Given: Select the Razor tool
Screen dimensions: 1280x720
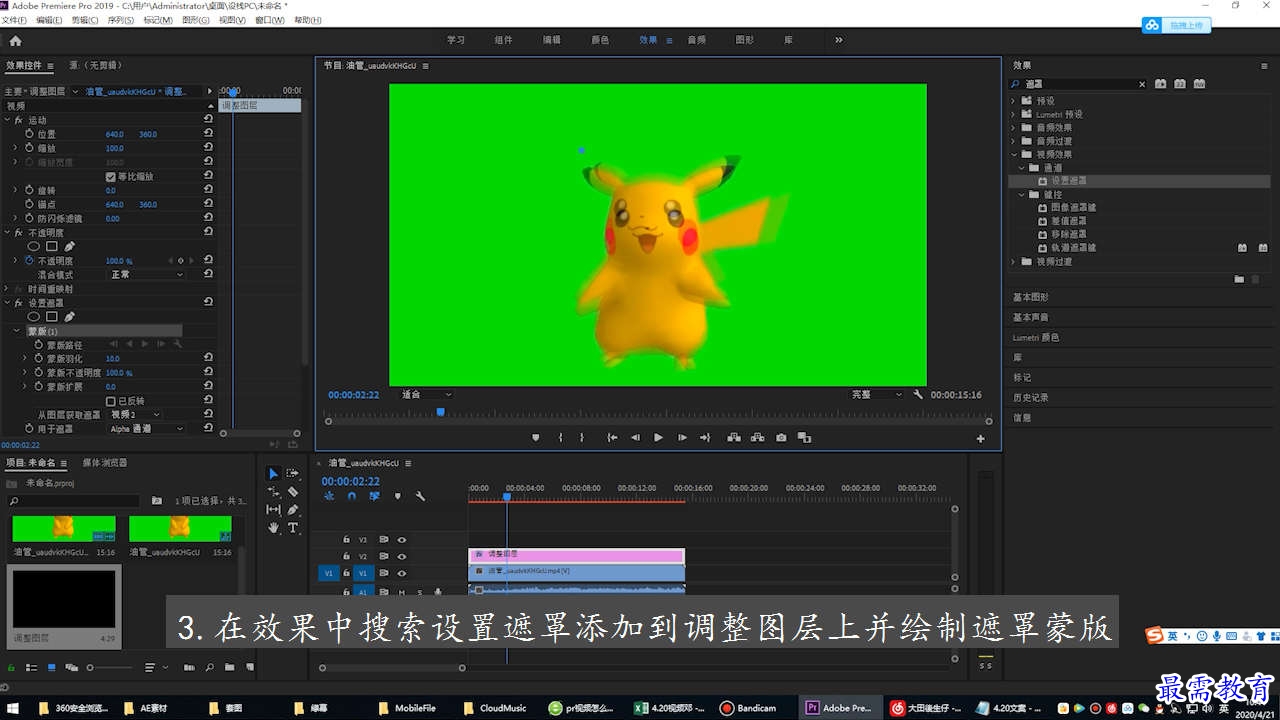Looking at the screenshot, I should pos(293,491).
